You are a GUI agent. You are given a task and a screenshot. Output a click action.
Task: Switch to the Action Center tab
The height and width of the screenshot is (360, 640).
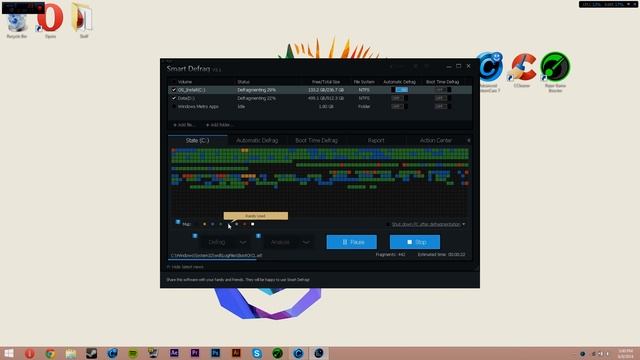(436, 140)
